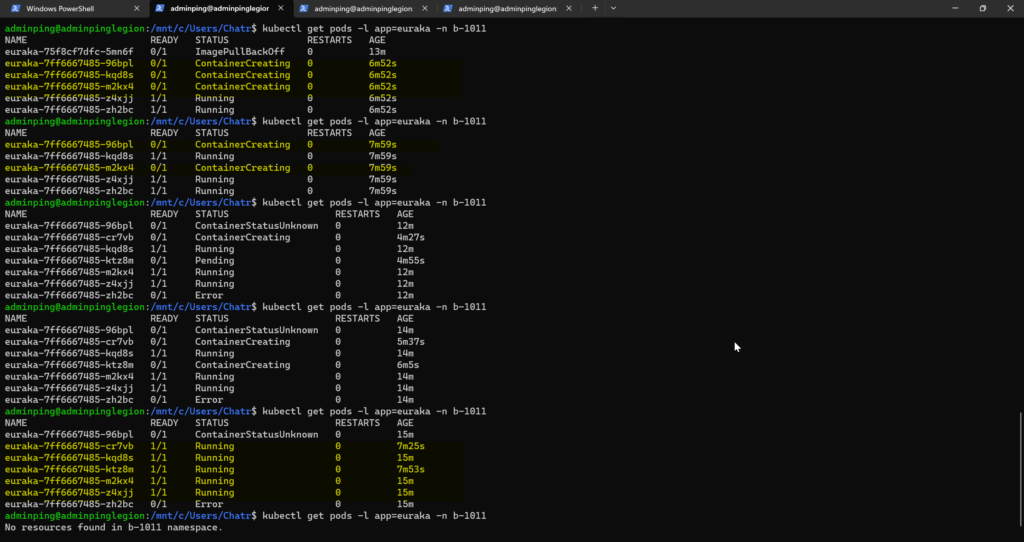Click the terminal vertical scrollbar thumb

tap(1021, 468)
